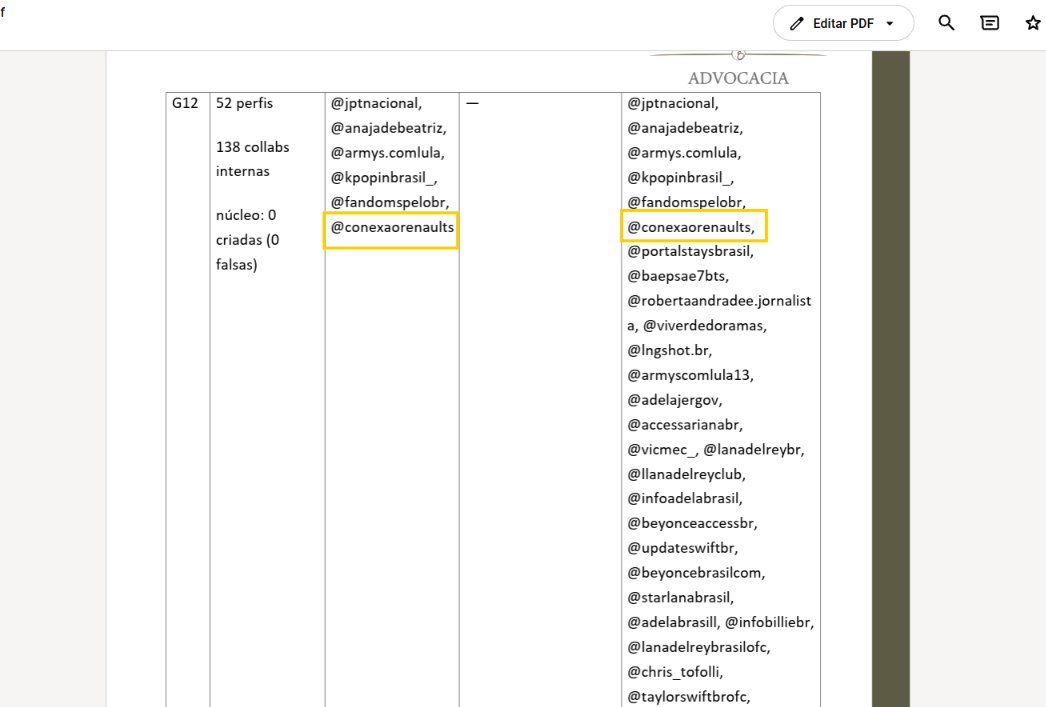
Task: Click the @taylorswiftbrofc entry
Action: tap(688, 696)
